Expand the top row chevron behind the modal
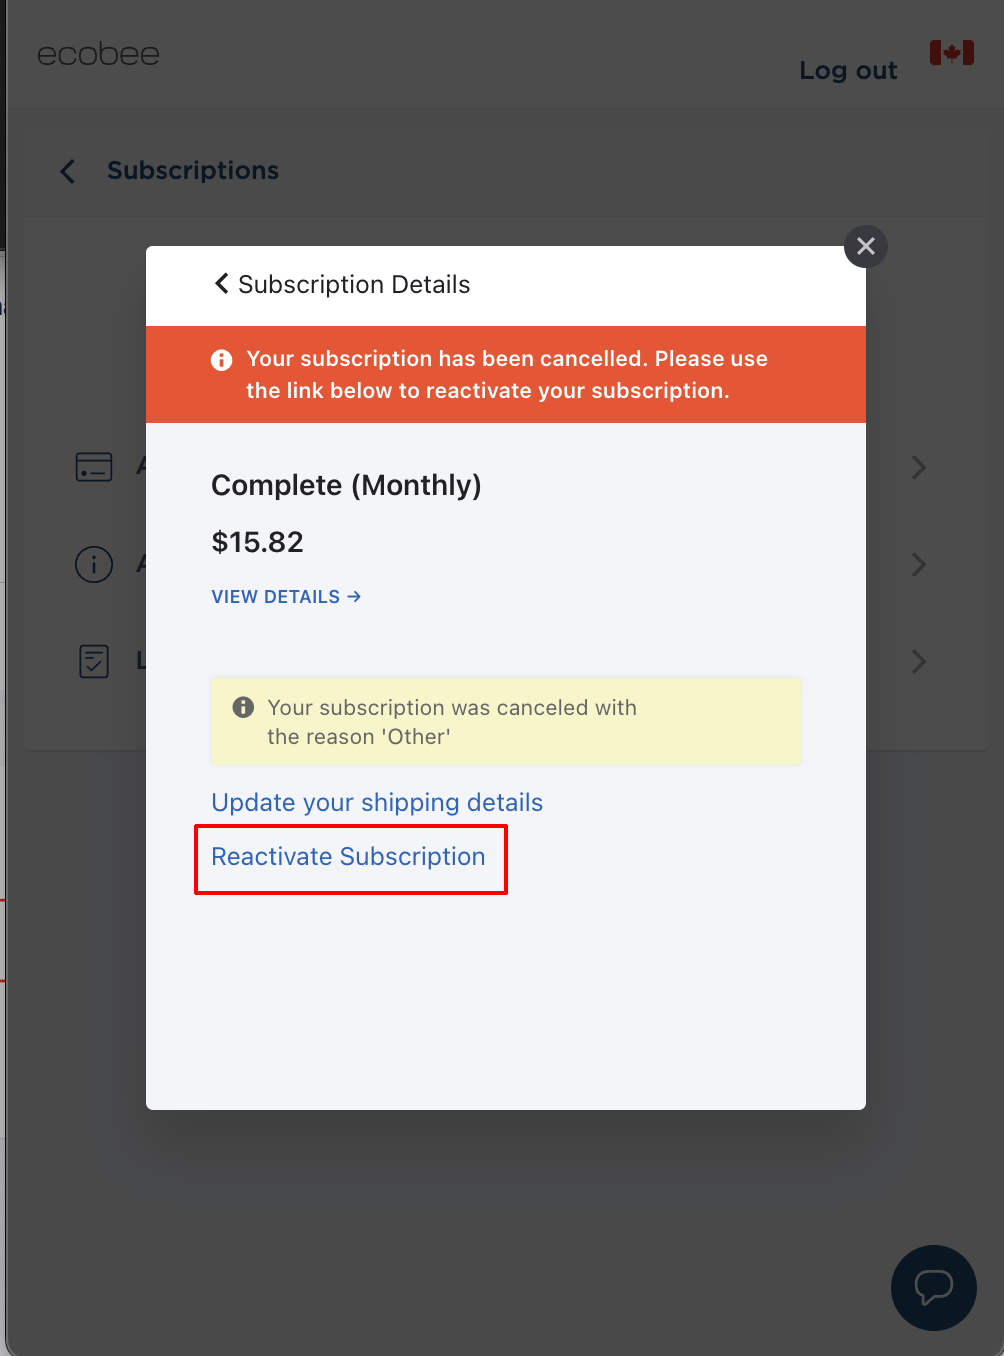Image resolution: width=1004 pixels, height=1356 pixels. pos(918,467)
